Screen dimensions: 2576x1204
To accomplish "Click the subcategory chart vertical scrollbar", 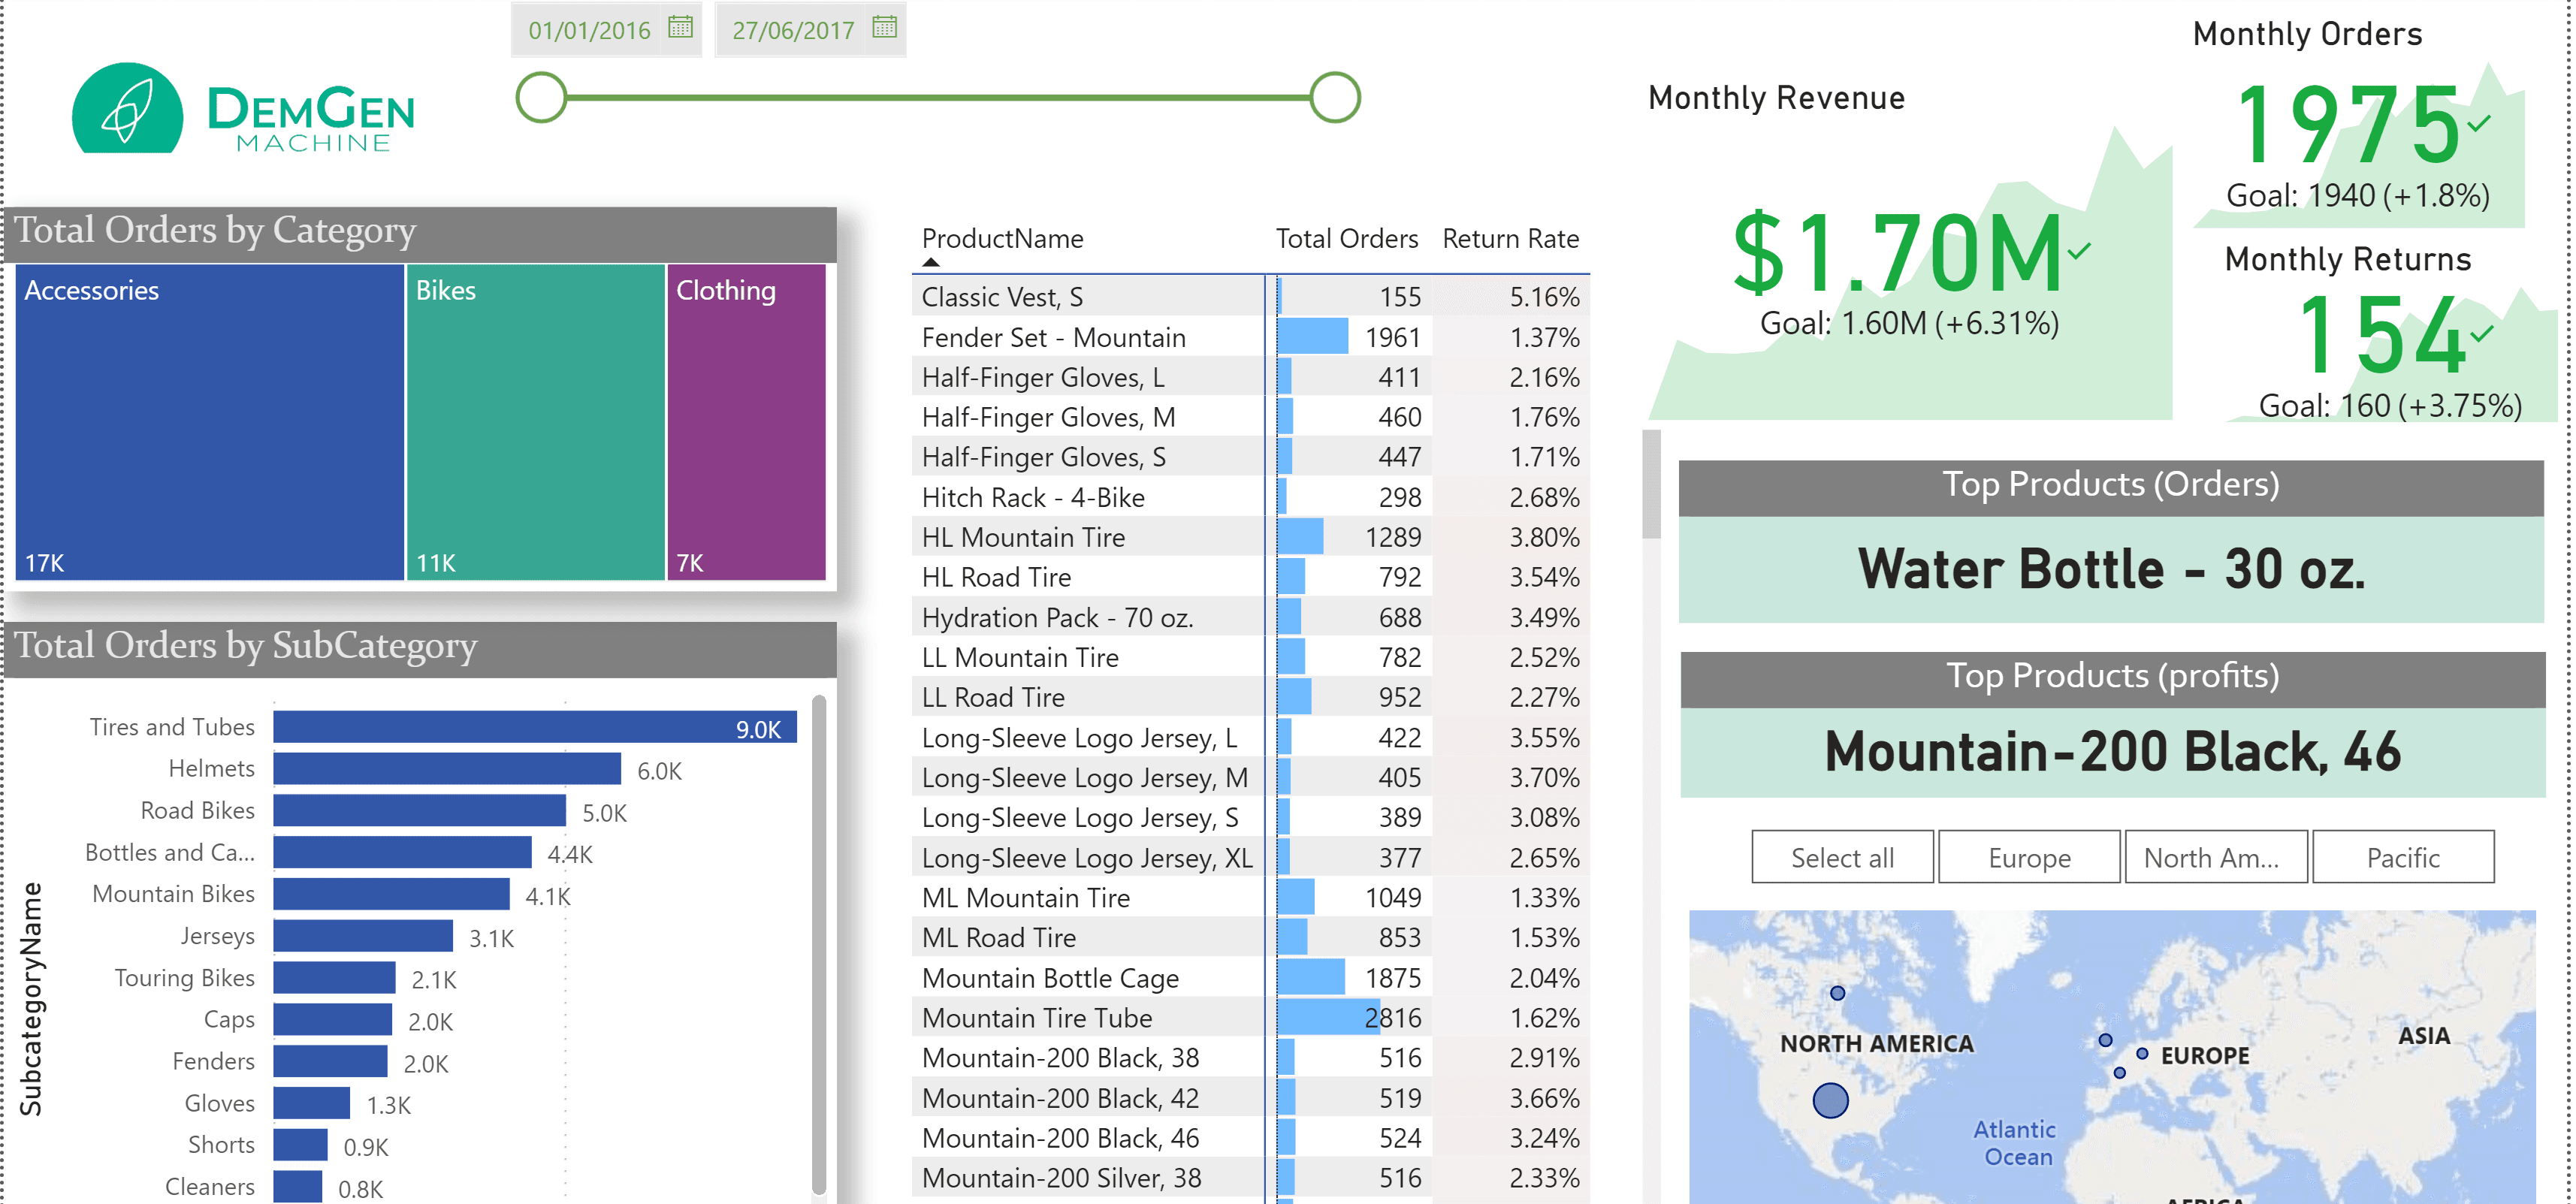I will pyautogui.click(x=819, y=940).
